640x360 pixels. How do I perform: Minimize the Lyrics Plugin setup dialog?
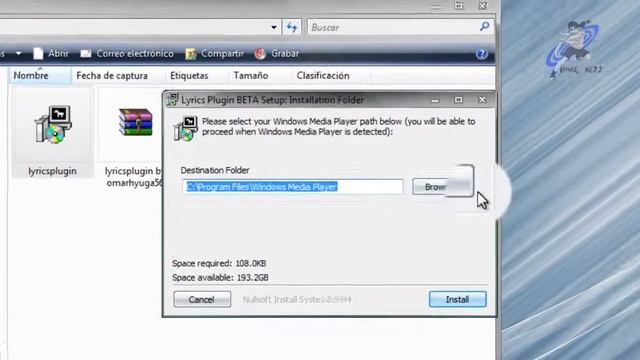435,100
